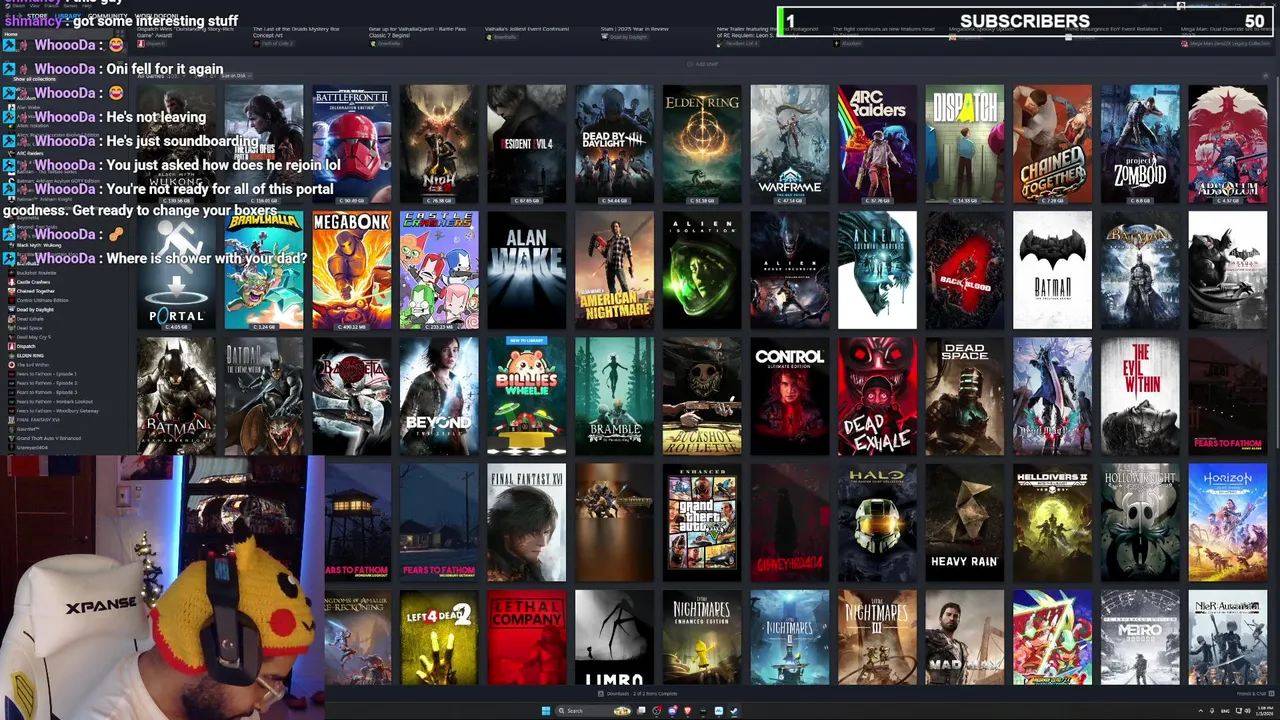Open Brave browser from the taskbar
Viewport: 1280px width, 720px height.
coord(687,711)
